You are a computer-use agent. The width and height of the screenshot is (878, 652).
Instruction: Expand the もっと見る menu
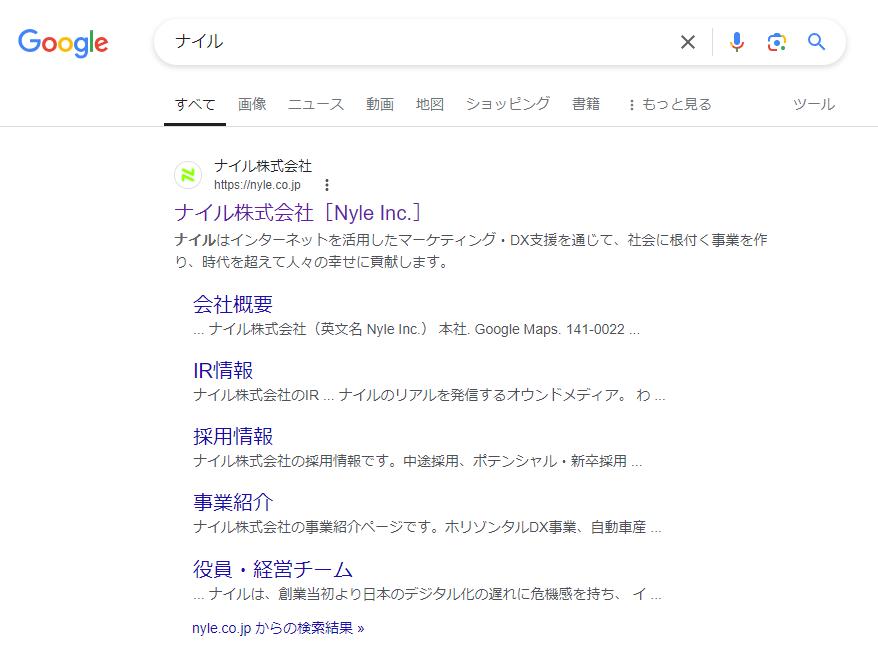click(x=670, y=105)
